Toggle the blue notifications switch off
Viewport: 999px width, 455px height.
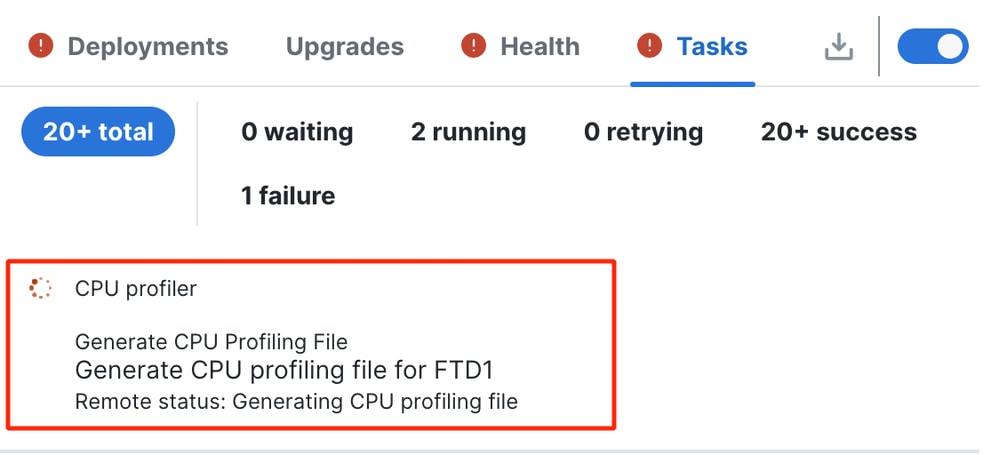pos(933,47)
